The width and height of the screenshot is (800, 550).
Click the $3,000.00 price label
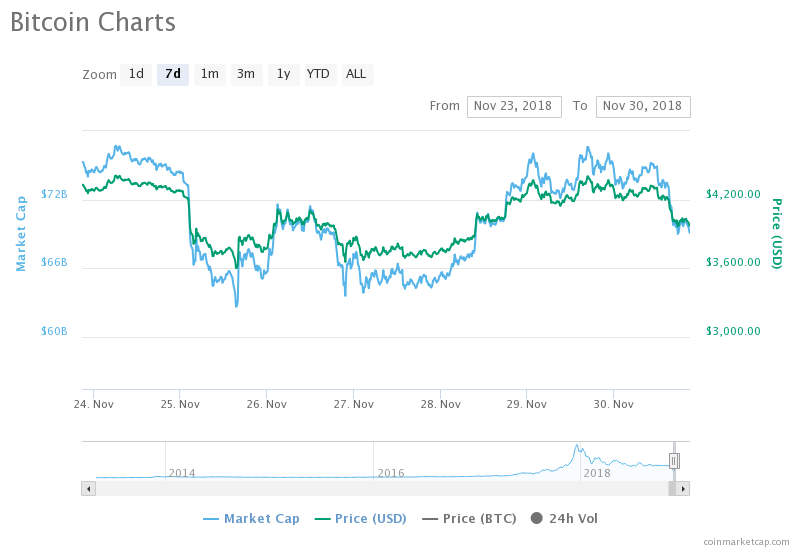tap(733, 331)
